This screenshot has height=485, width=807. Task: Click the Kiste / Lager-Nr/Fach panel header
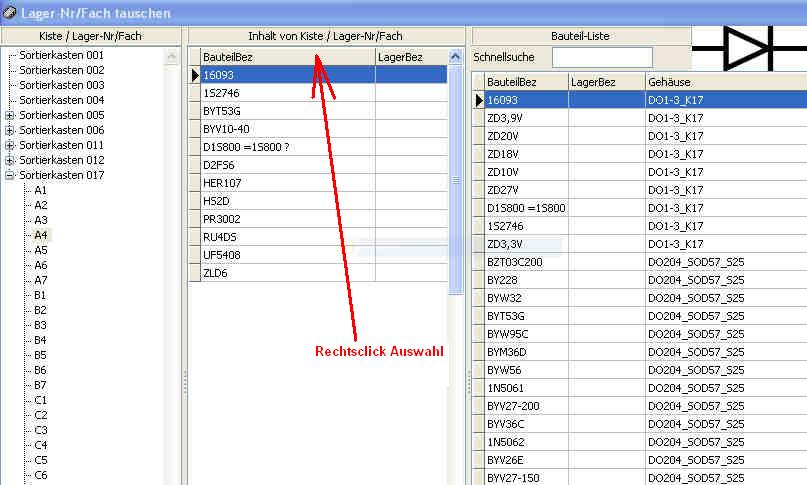pyautogui.click(x=91, y=36)
